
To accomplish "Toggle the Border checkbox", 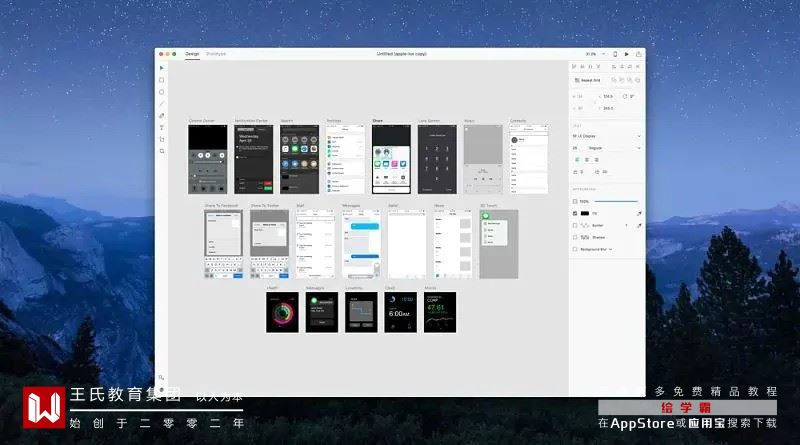I will [575, 225].
